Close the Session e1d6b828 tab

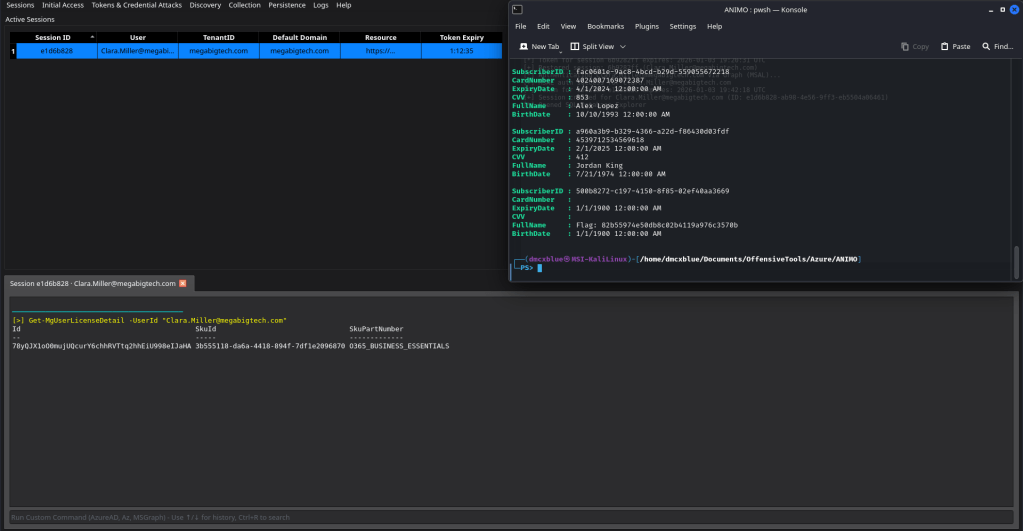point(182,283)
